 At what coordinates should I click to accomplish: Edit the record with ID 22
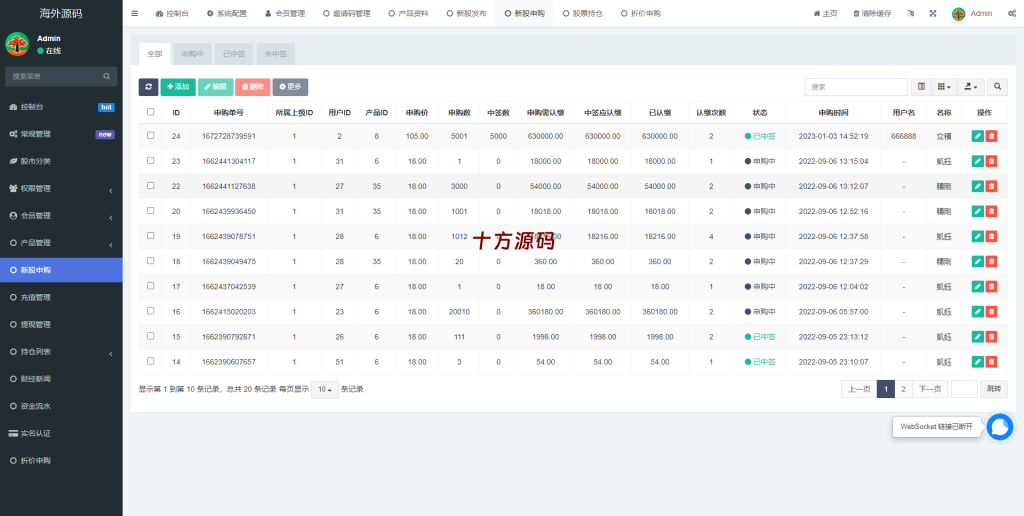pos(978,186)
